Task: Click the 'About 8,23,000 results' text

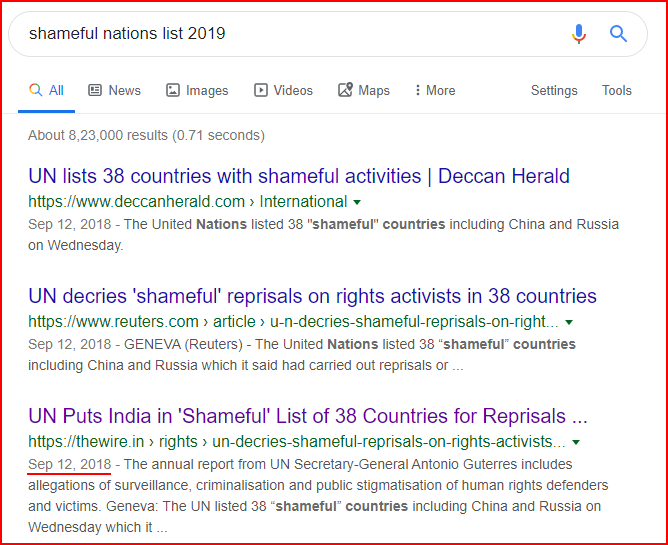Action: [146, 136]
